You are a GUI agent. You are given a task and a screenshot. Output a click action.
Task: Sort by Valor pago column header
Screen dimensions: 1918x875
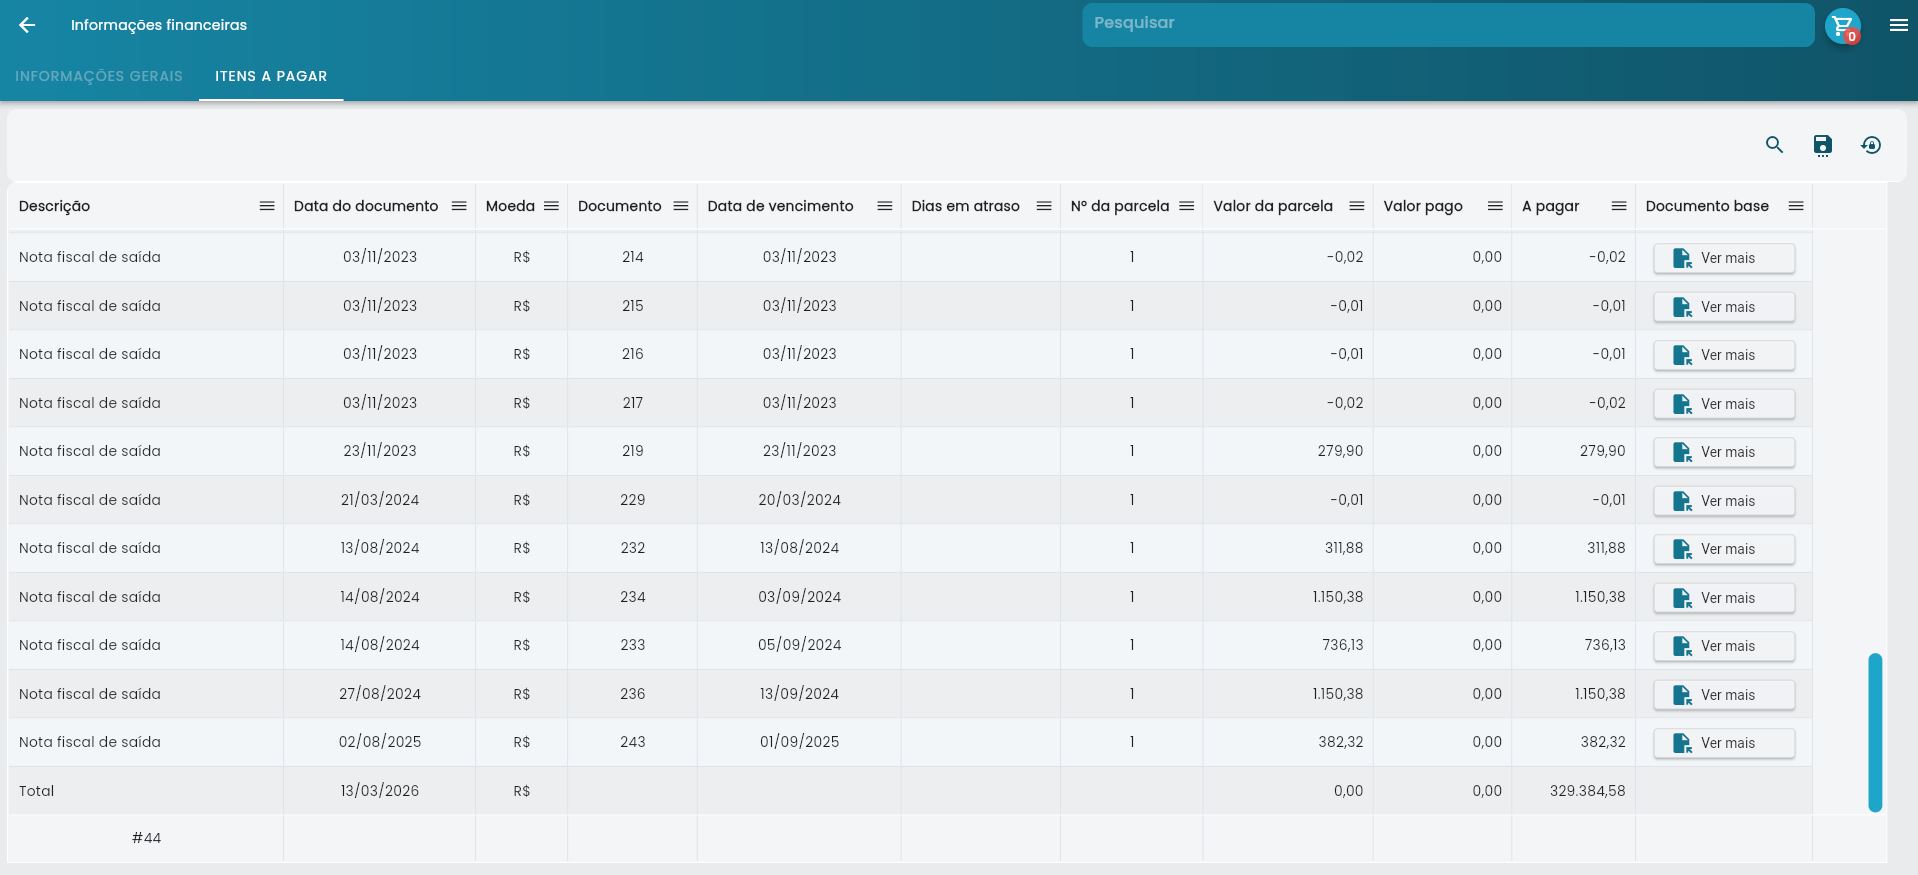1423,206
